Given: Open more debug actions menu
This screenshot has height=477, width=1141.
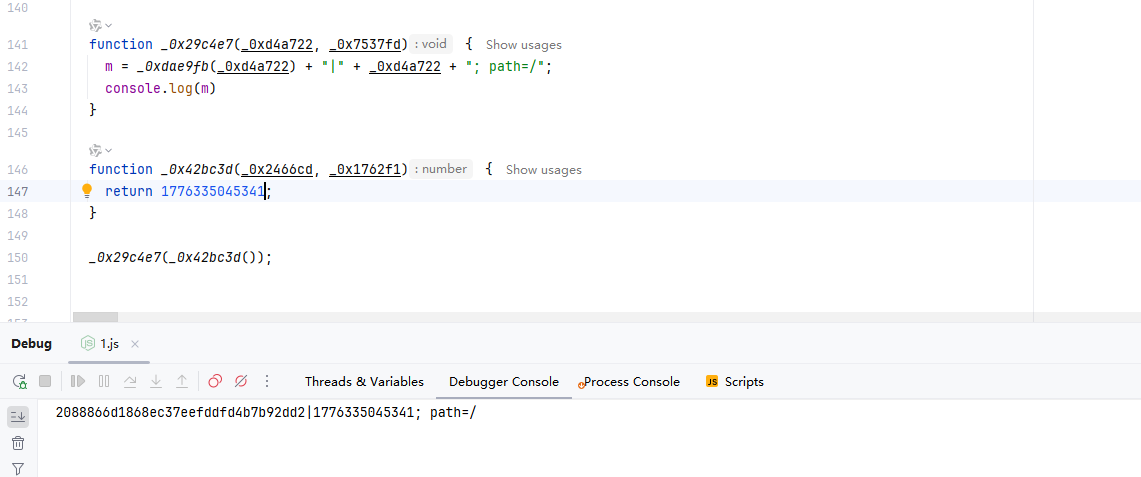Looking at the screenshot, I should click(267, 381).
